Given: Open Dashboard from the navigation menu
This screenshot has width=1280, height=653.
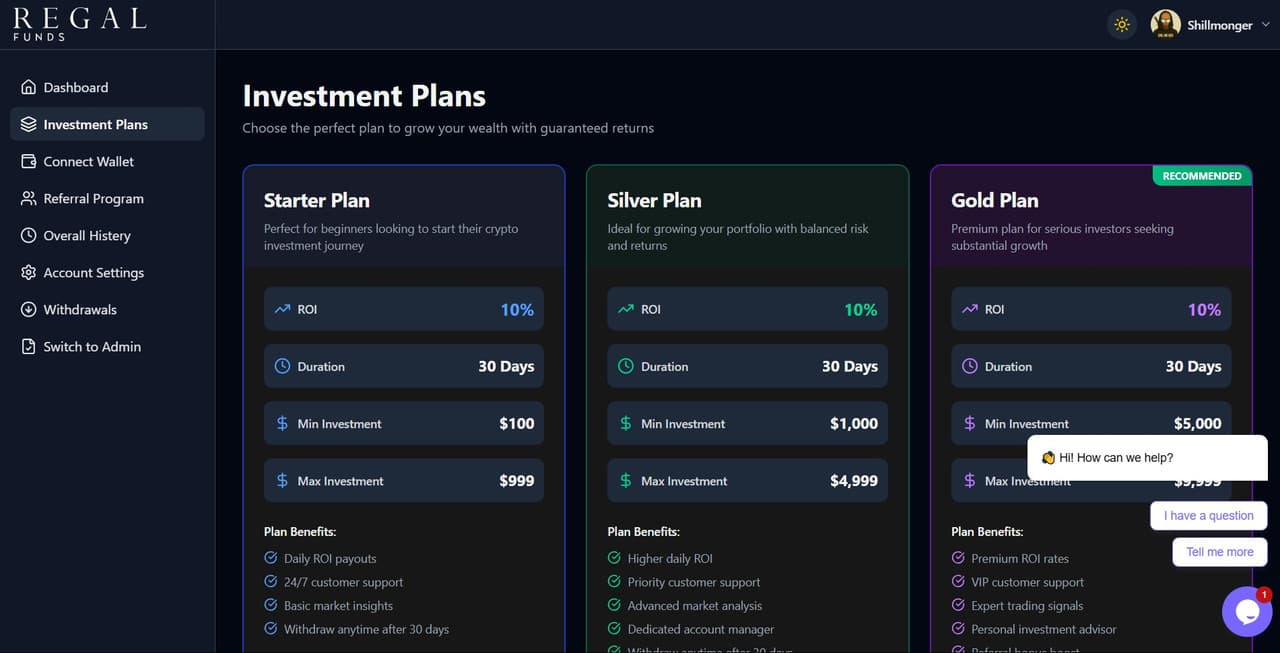Looking at the screenshot, I should click(75, 87).
